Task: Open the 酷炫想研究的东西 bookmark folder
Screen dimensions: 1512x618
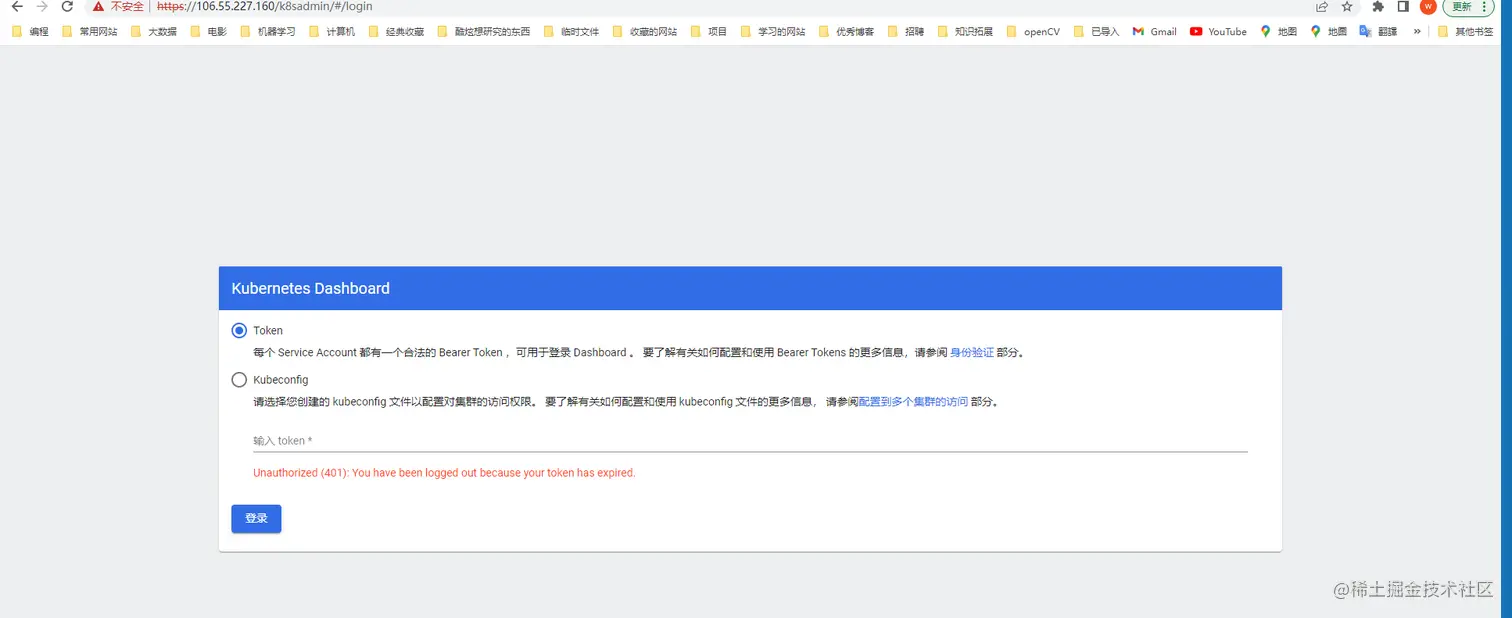Action: click(484, 31)
